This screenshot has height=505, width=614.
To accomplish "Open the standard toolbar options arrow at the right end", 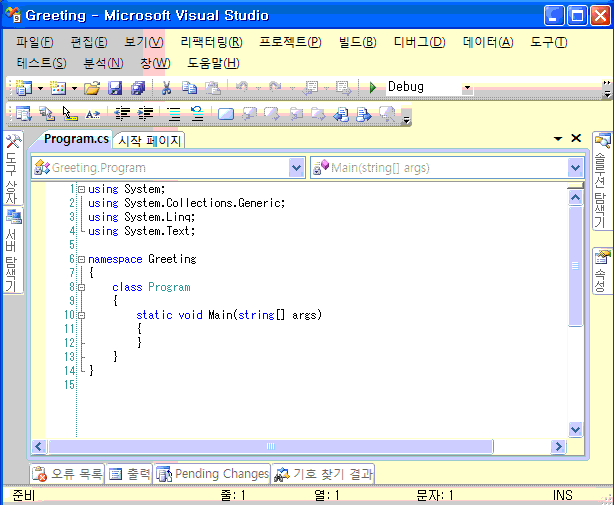I will click(607, 89).
